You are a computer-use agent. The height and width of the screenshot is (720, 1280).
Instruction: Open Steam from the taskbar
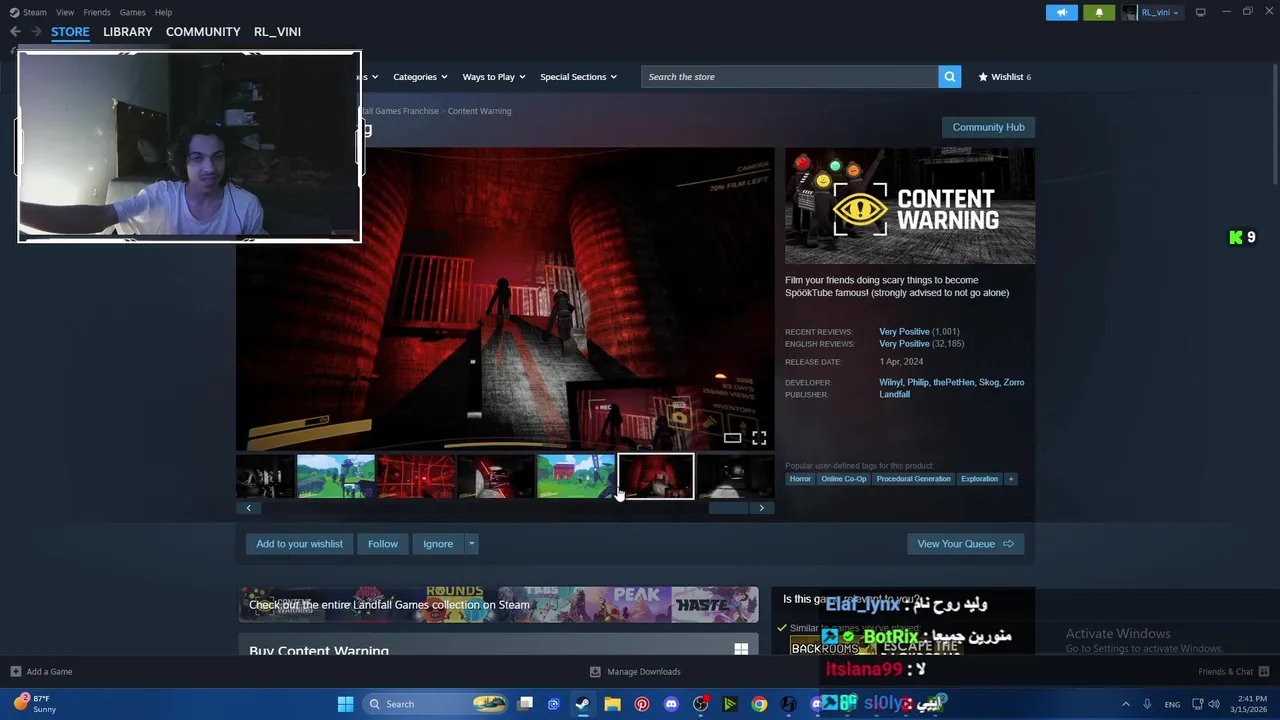(x=583, y=704)
